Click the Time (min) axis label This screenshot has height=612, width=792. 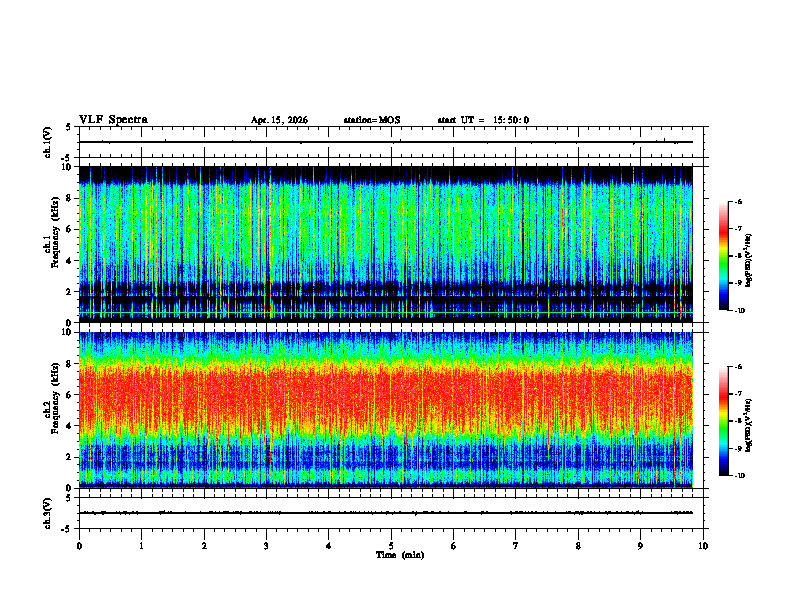pyautogui.click(x=400, y=555)
